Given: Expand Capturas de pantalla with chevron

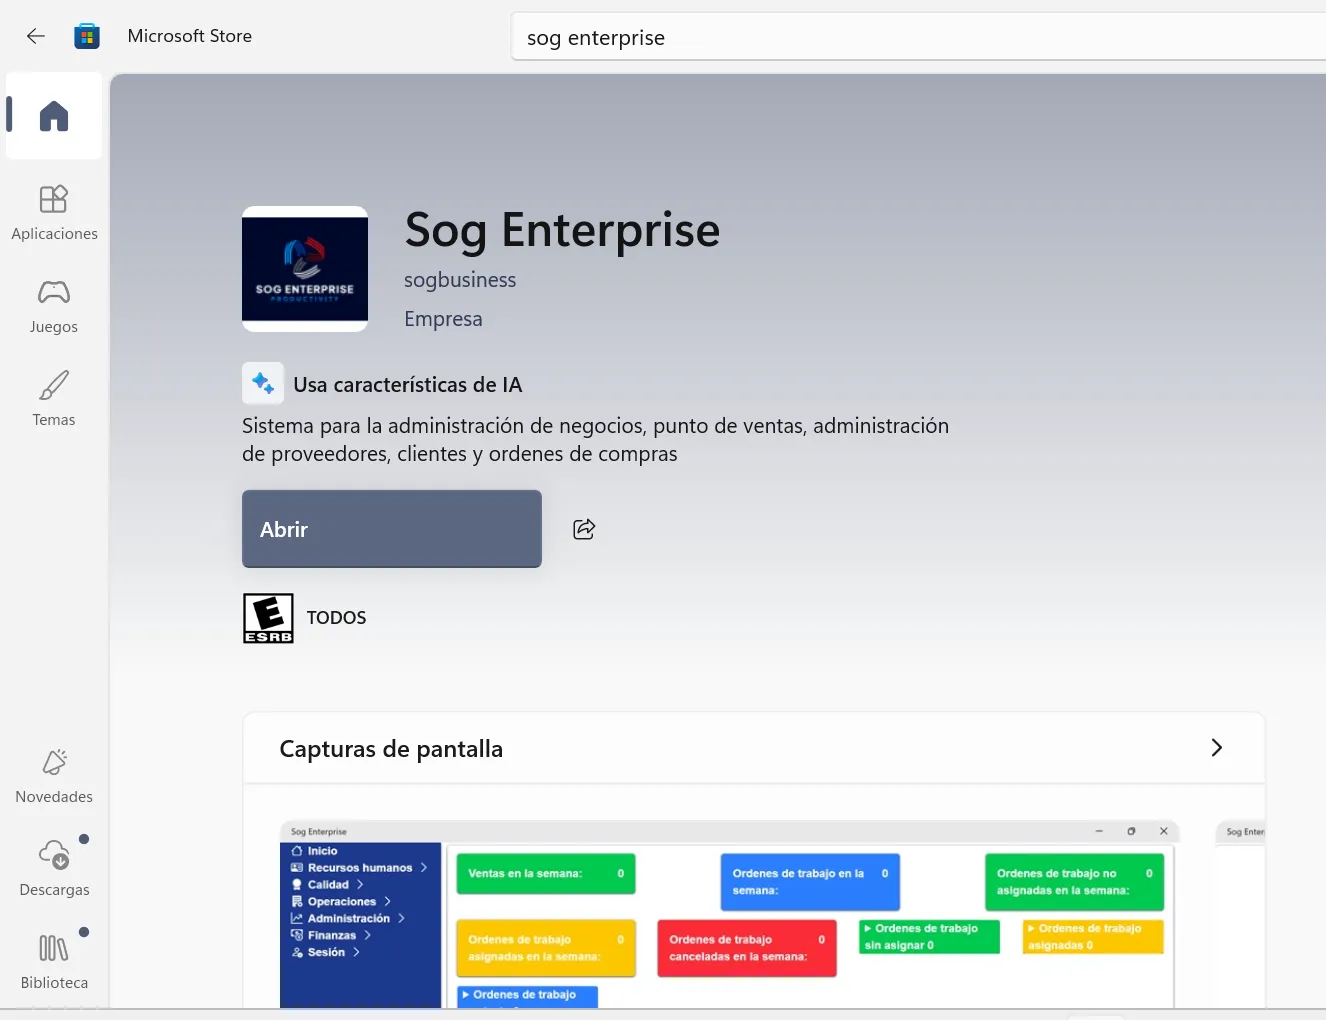Looking at the screenshot, I should point(1217,748).
